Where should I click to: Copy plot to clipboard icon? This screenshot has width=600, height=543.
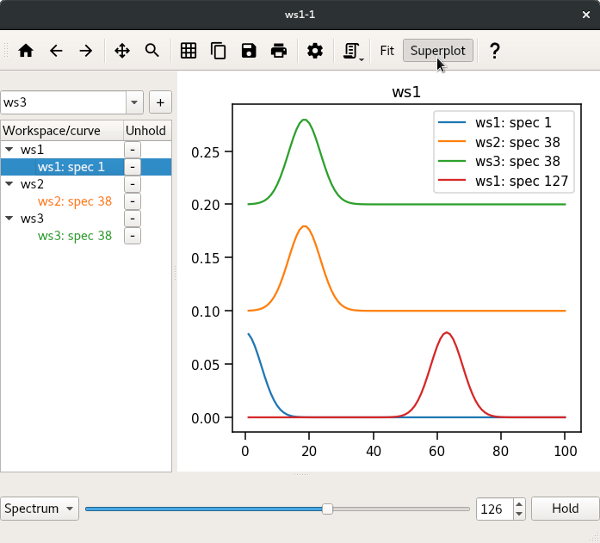(x=218, y=51)
